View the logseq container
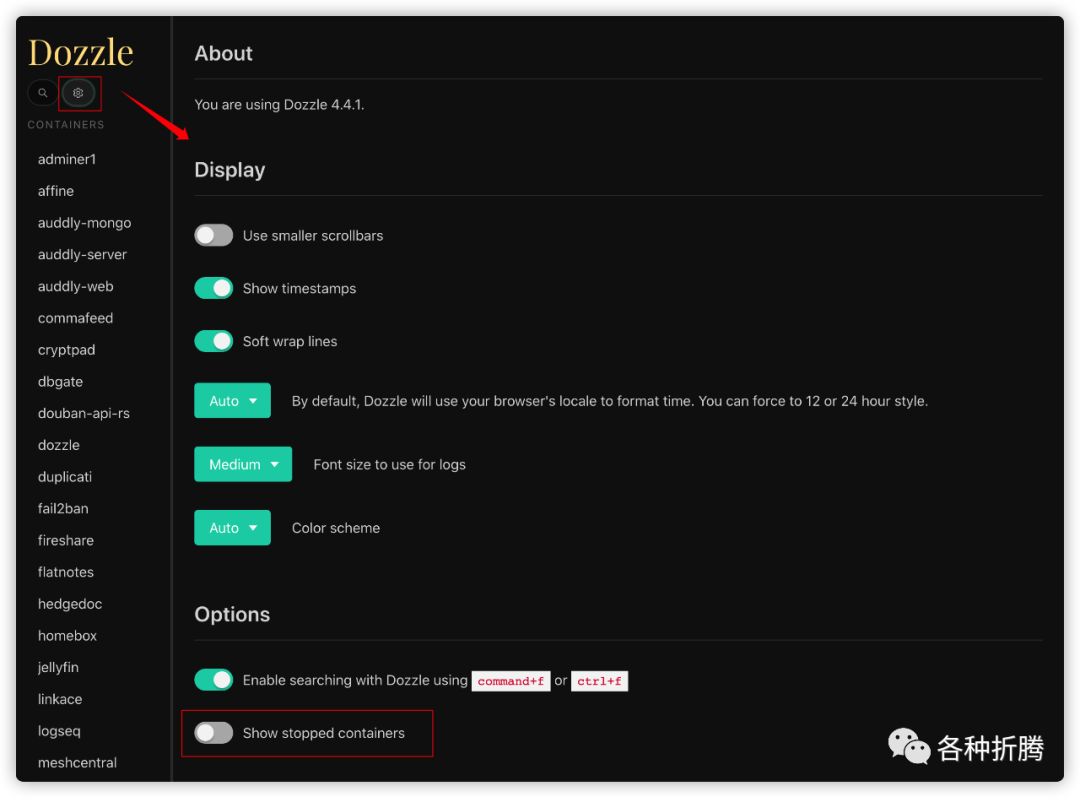This screenshot has height=797, width=1080. click(59, 731)
